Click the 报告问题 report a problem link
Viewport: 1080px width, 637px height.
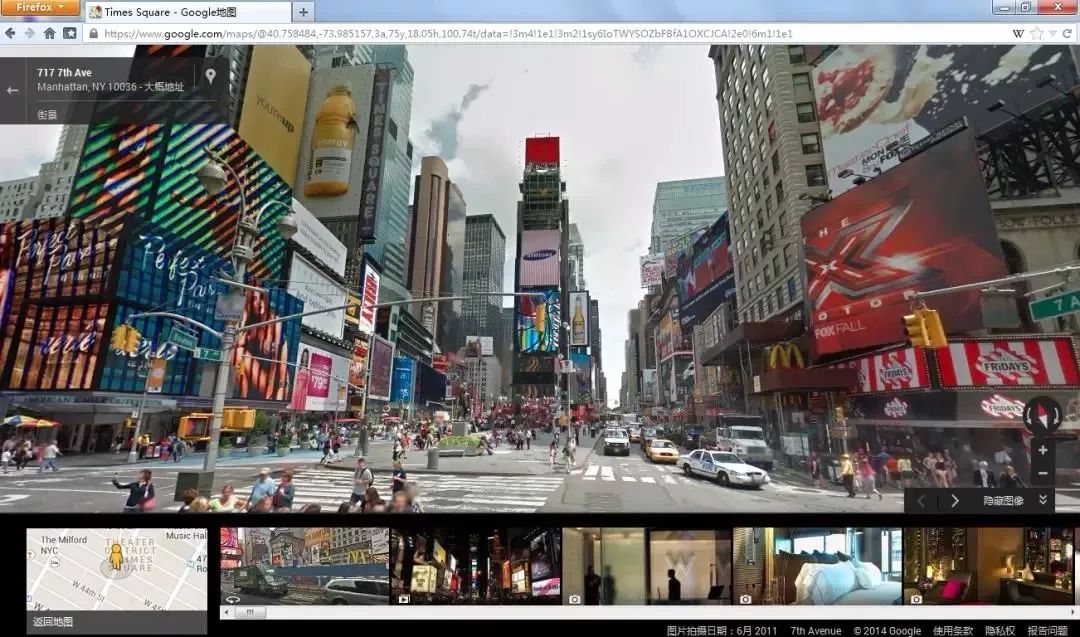click(1047, 630)
